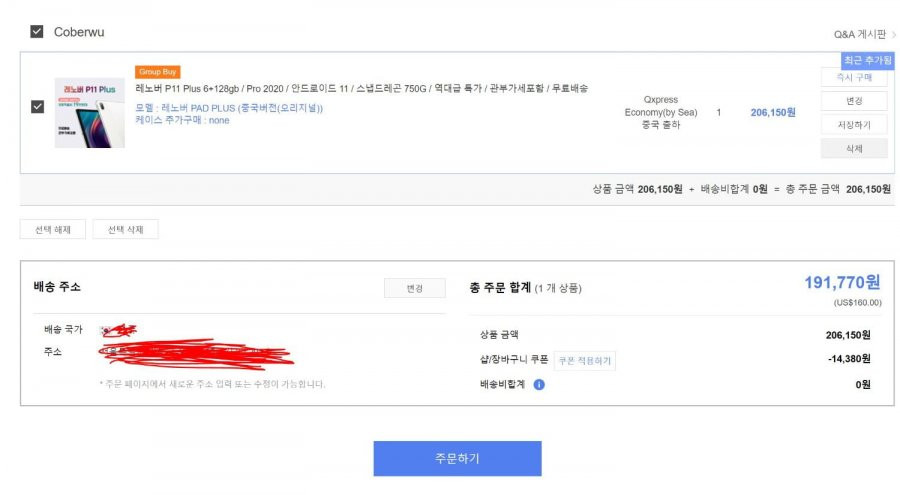
Task: Delete the item with 삭제 button
Action: click(854, 149)
